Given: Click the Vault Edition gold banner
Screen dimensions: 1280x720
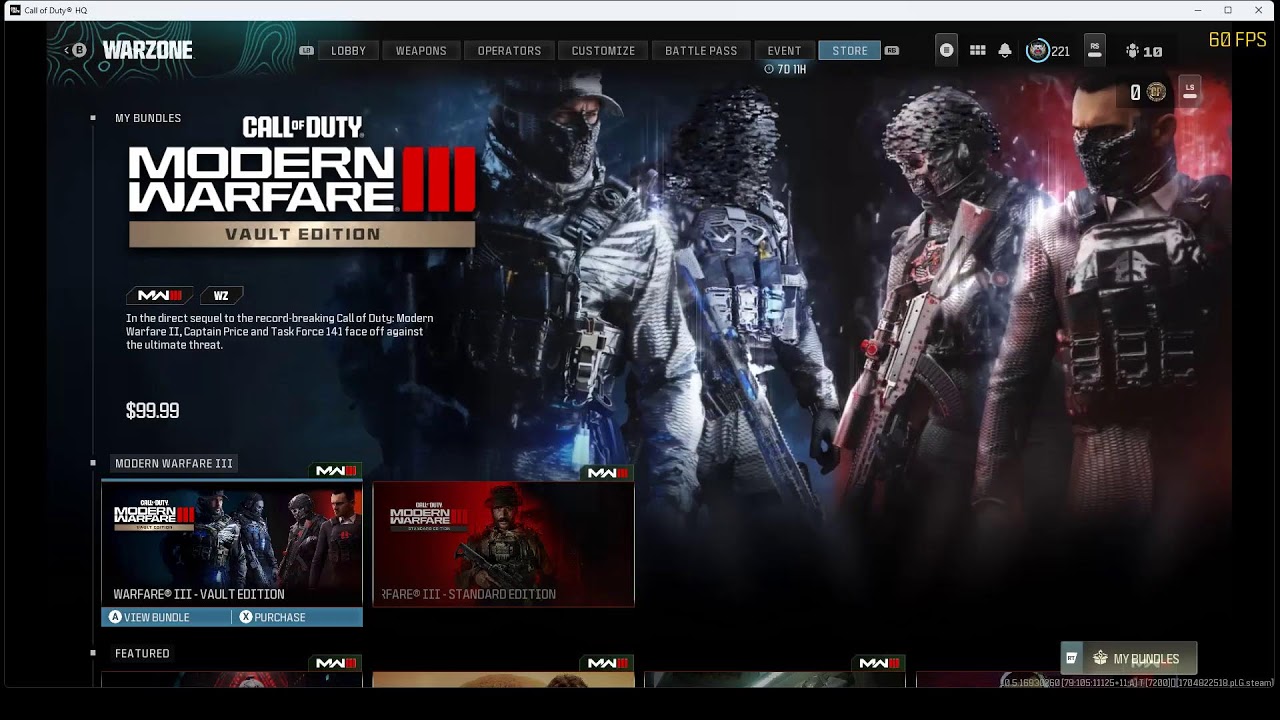Looking at the screenshot, I should (302, 234).
